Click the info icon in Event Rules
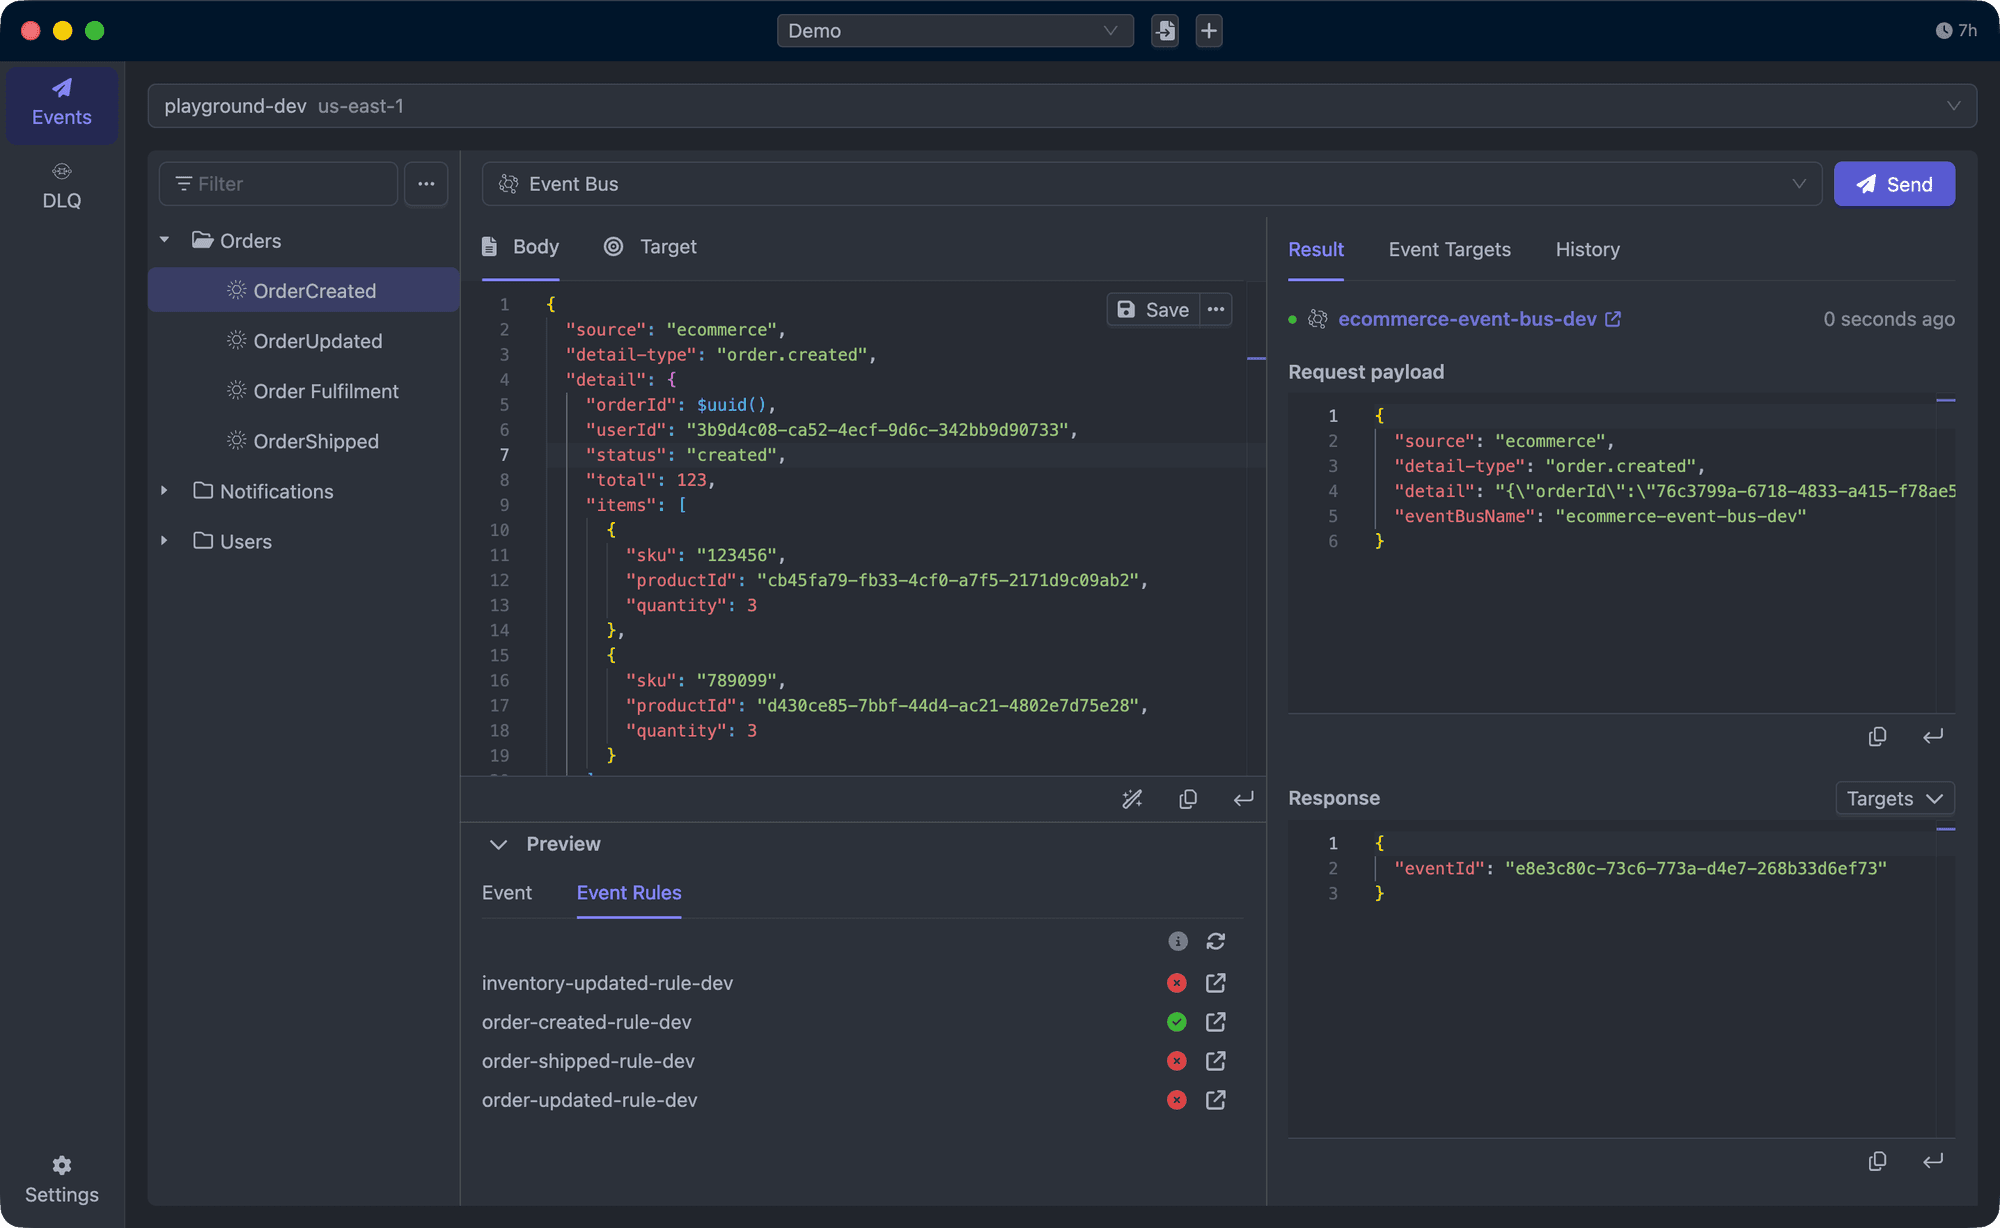This screenshot has height=1228, width=2000. pyautogui.click(x=1178, y=941)
